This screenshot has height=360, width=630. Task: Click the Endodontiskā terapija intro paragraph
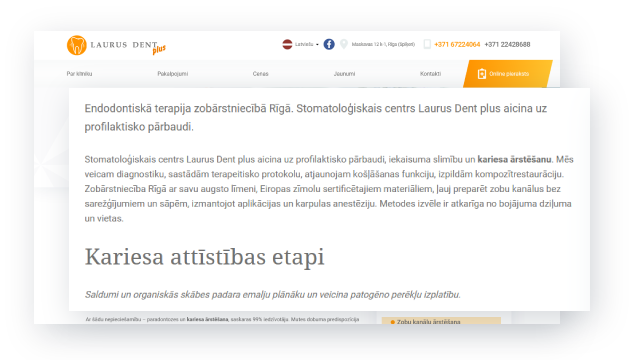(x=315, y=117)
